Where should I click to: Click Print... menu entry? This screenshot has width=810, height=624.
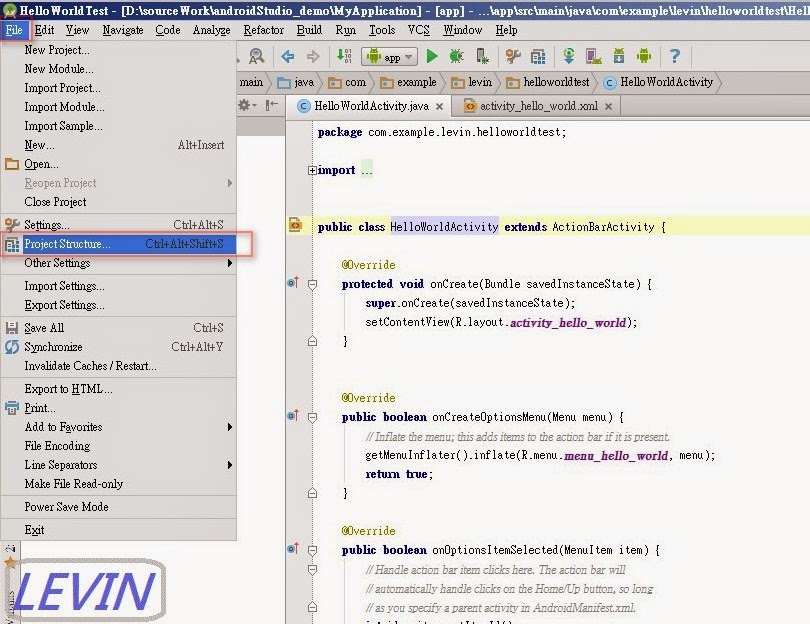coord(118,408)
